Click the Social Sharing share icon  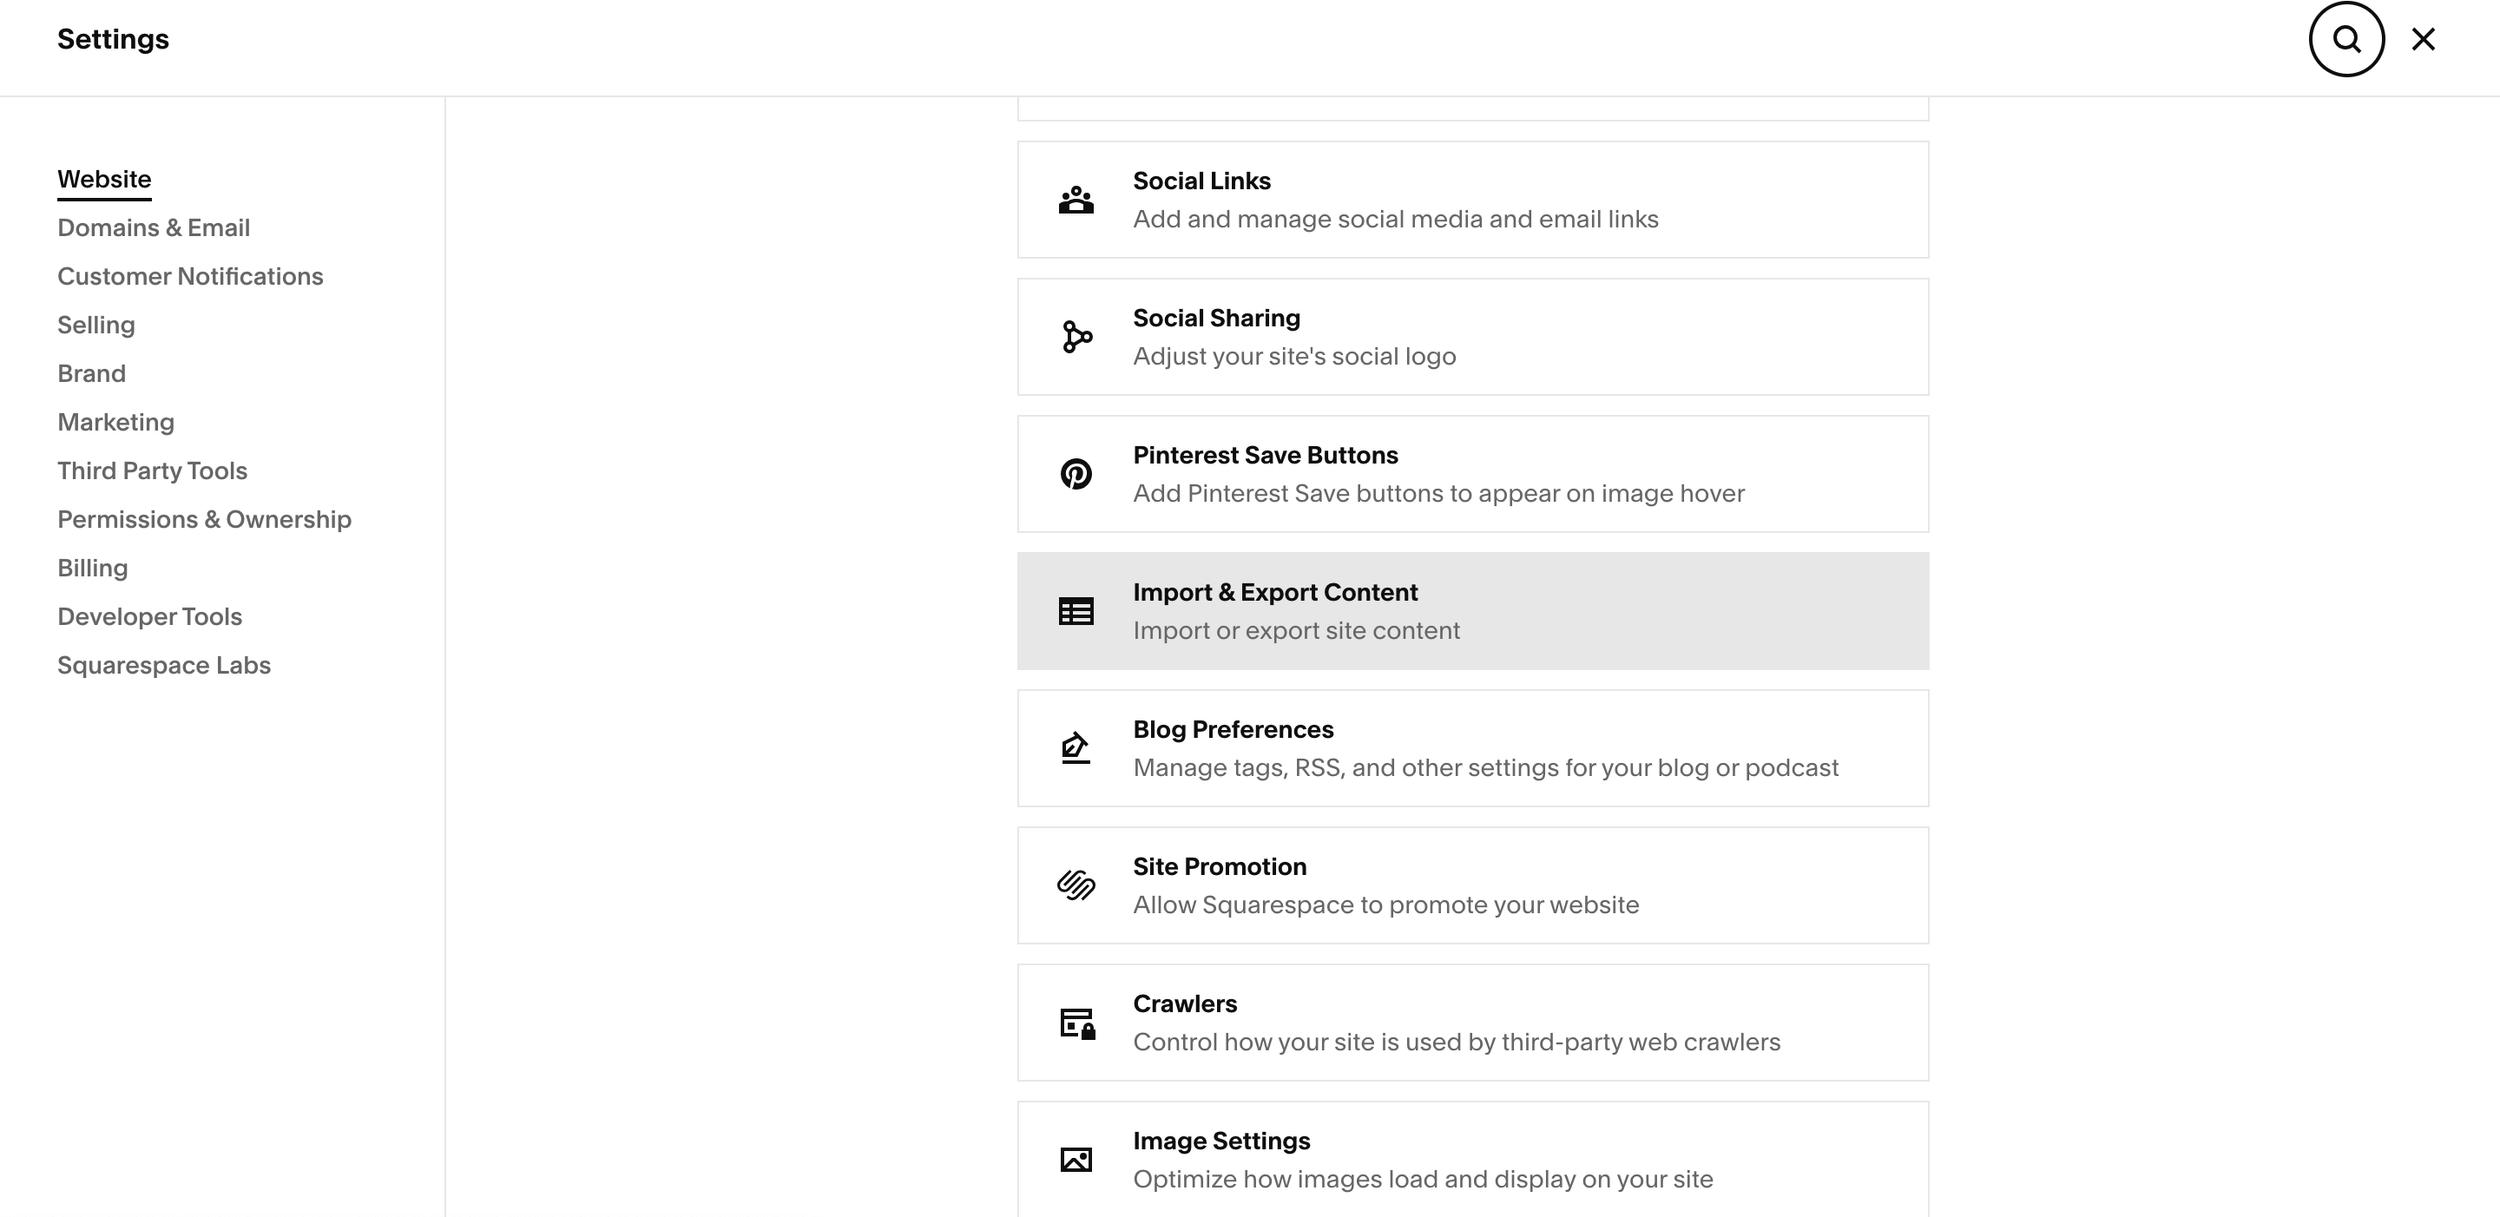1075,336
